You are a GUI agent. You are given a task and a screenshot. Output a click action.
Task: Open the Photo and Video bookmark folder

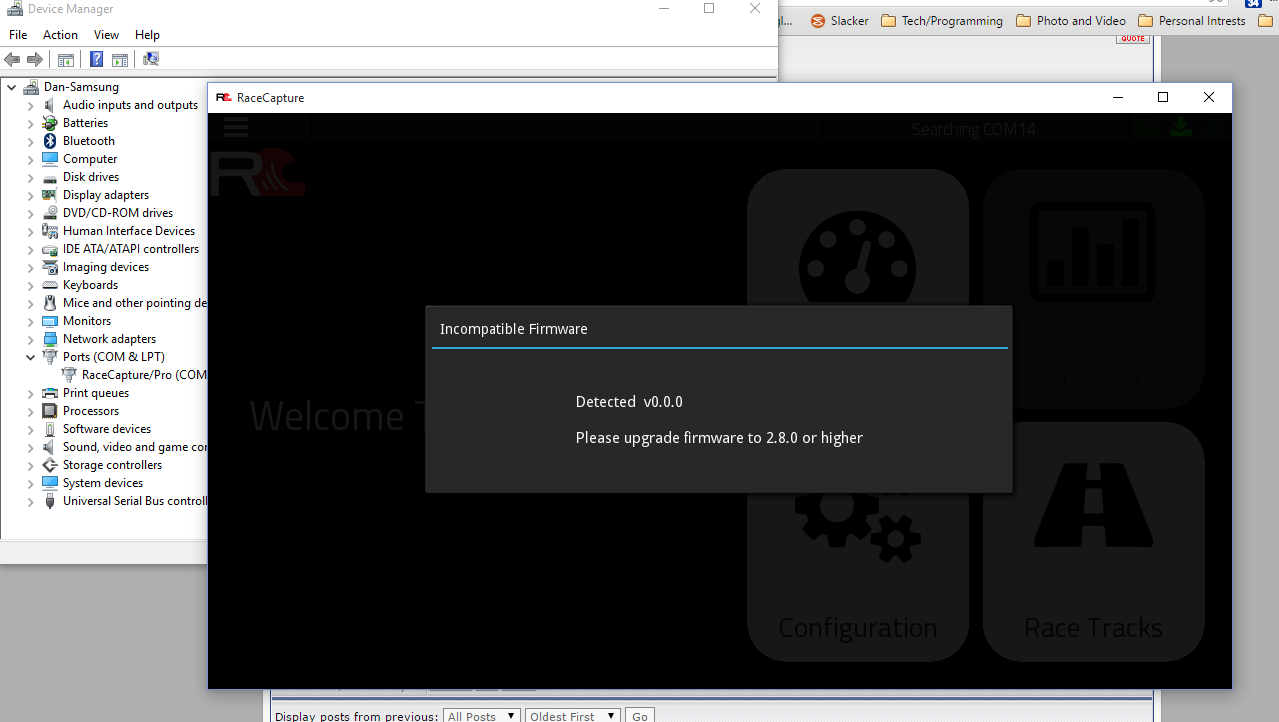click(1070, 21)
